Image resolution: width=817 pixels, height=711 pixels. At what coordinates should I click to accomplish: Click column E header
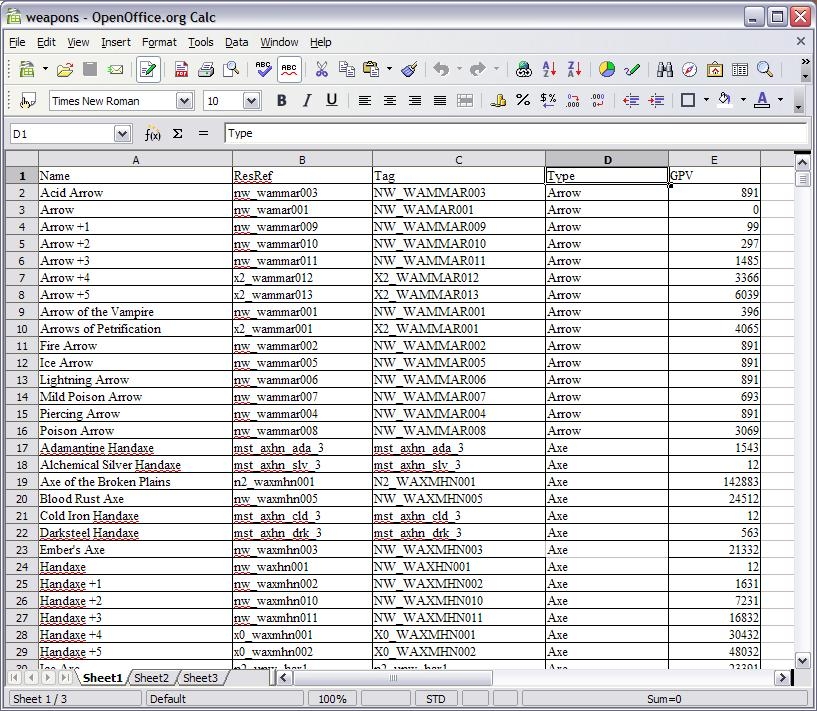coord(714,159)
